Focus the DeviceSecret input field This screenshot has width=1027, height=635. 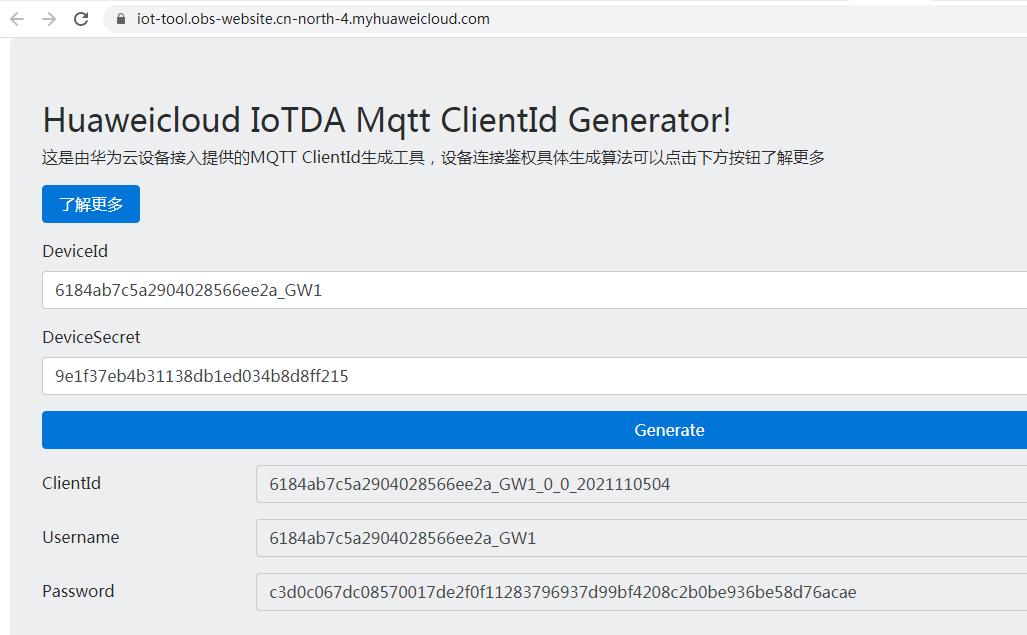click(x=534, y=376)
